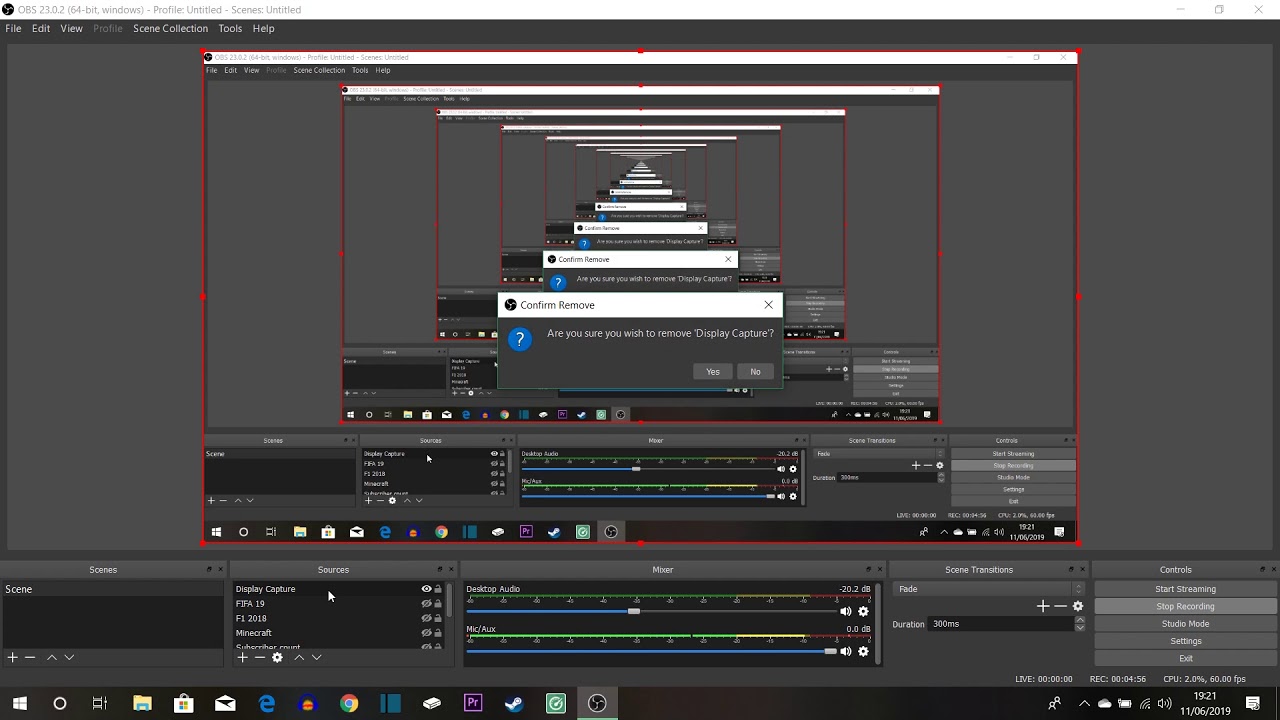Mute Mic/Aux with its speaker icon
The height and width of the screenshot is (720, 1280).
click(846, 651)
